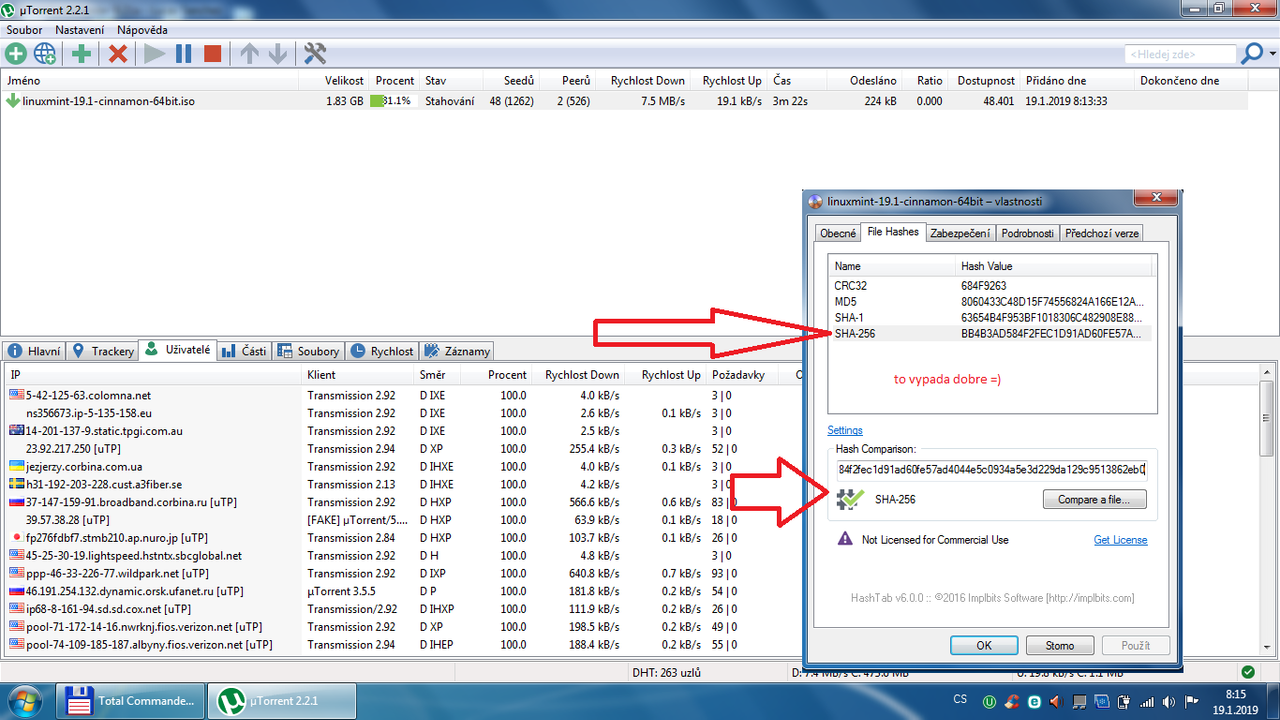Click the 'Compare a file...' button
1280x720 pixels.
[1095, 500]
